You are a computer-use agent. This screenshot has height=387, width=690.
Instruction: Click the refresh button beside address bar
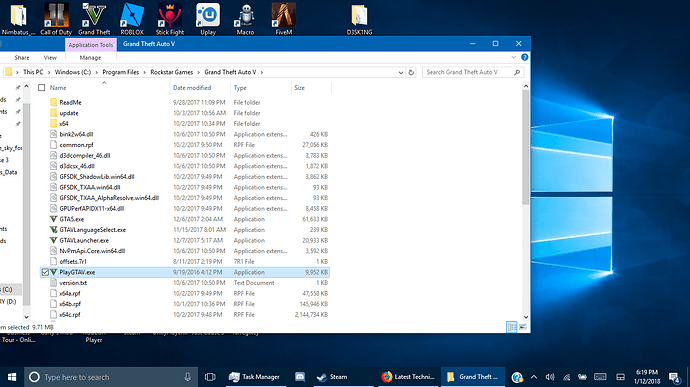pos(411,72)
